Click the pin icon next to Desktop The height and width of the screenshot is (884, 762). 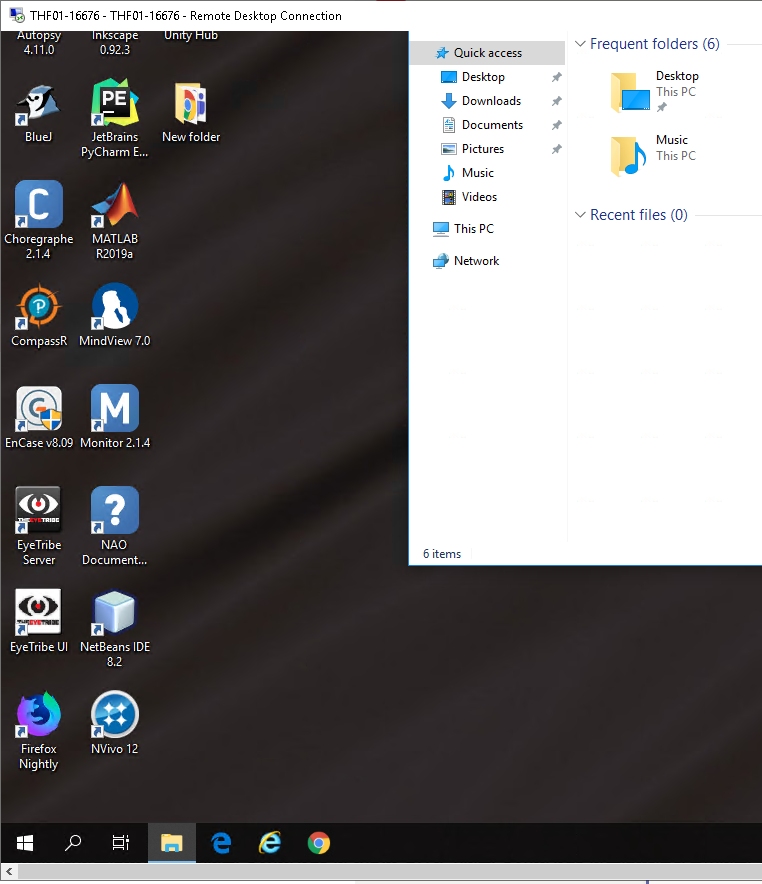[556, 77]
